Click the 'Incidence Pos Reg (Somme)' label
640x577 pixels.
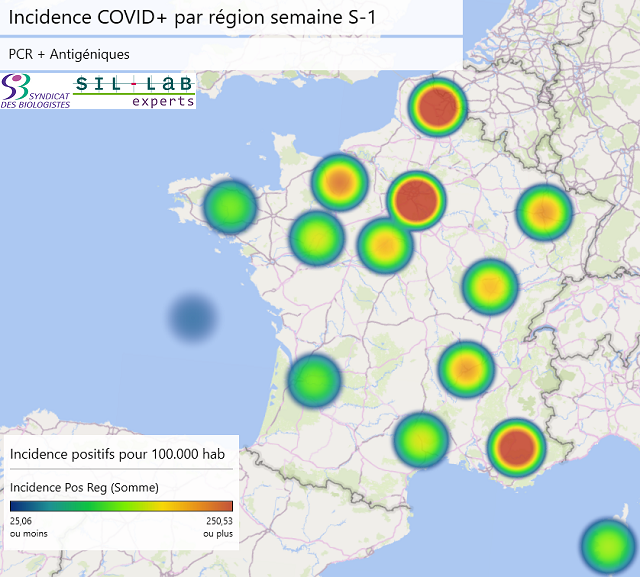coord(84,487)
